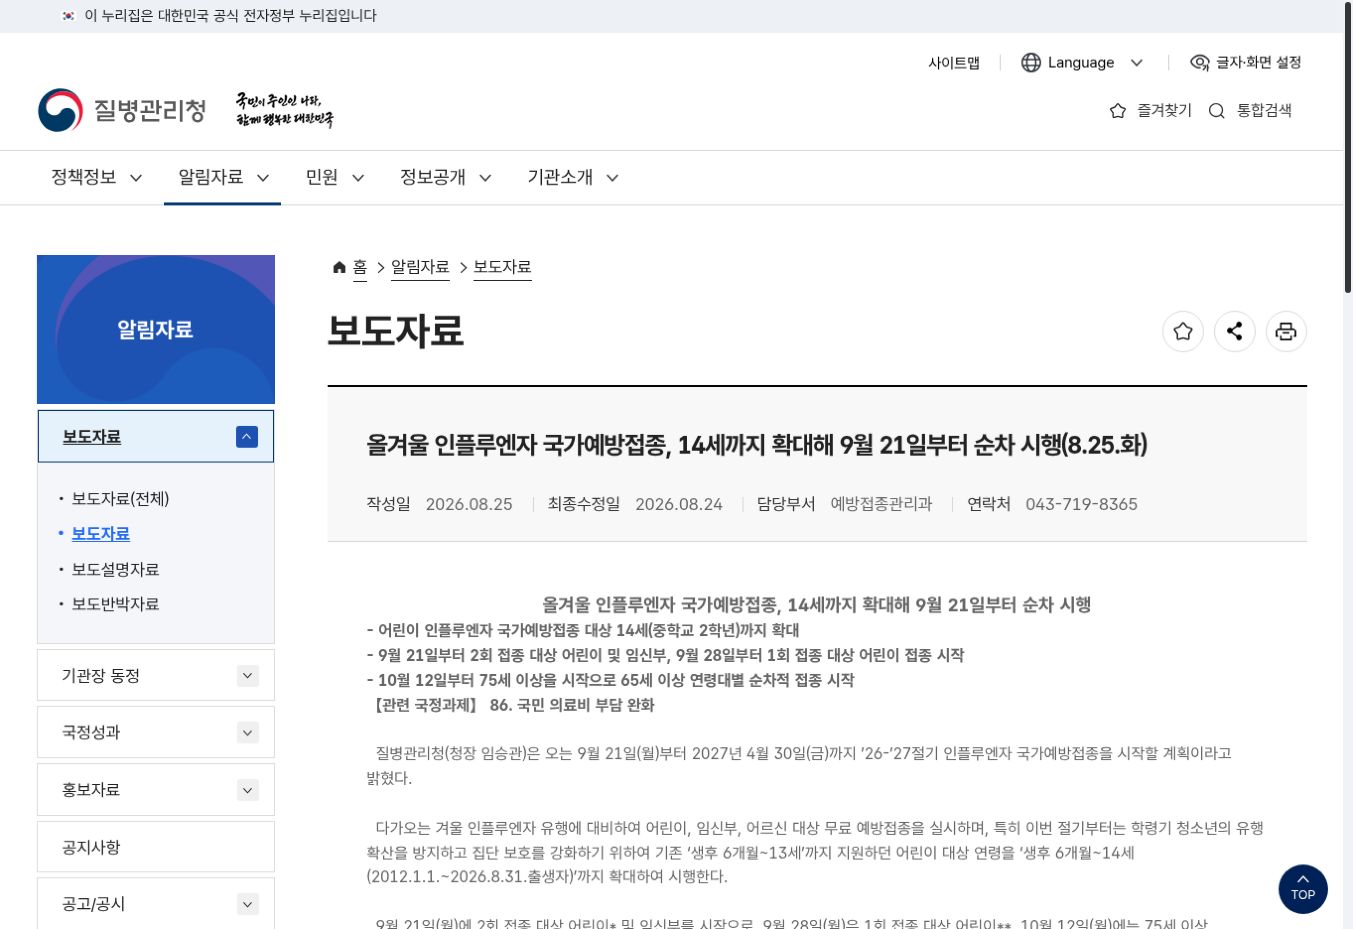The image size is (1353, 929).
Task: Select the highlighted 보도자료 sidebar sub-link
Action: pos(100,534)
